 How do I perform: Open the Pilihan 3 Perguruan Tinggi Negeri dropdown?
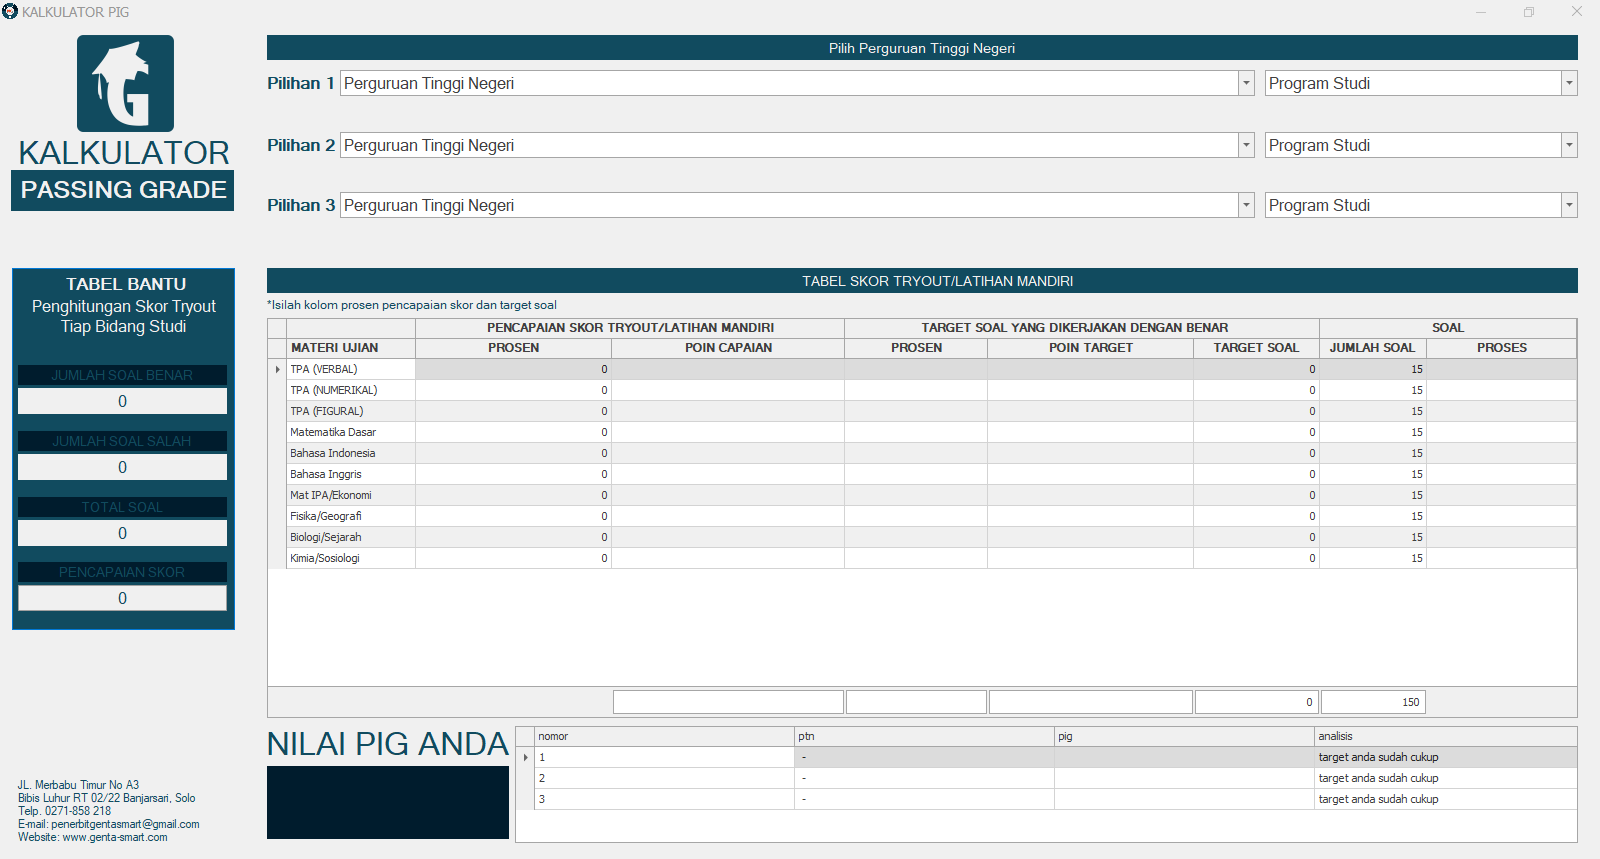1246,206
